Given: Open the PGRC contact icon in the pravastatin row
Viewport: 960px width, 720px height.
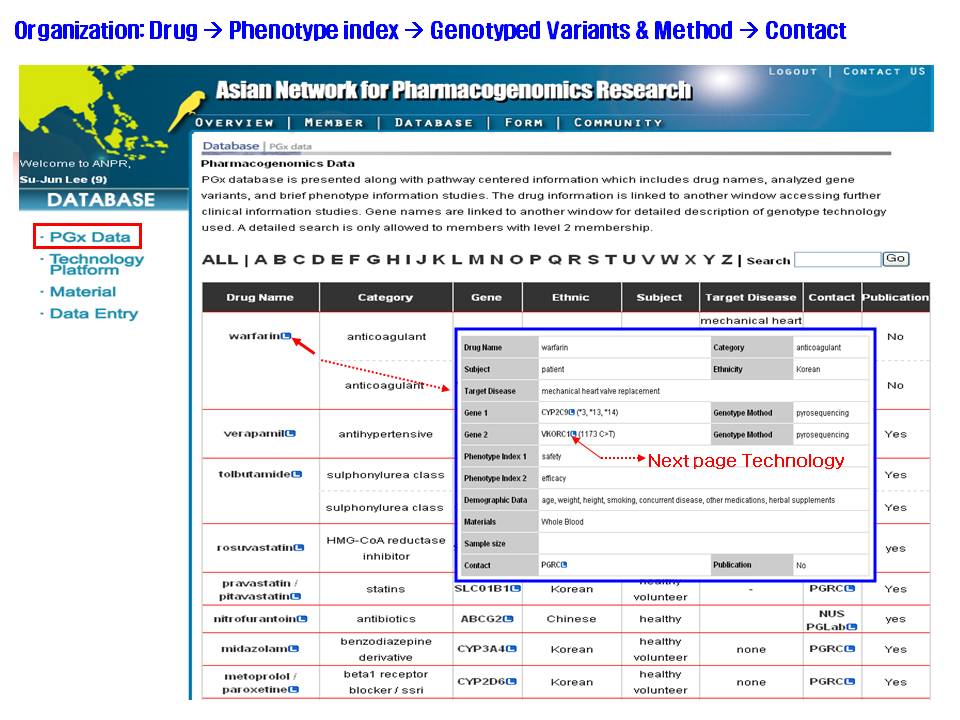Looking at the screenshot, I should click(850, 588).
